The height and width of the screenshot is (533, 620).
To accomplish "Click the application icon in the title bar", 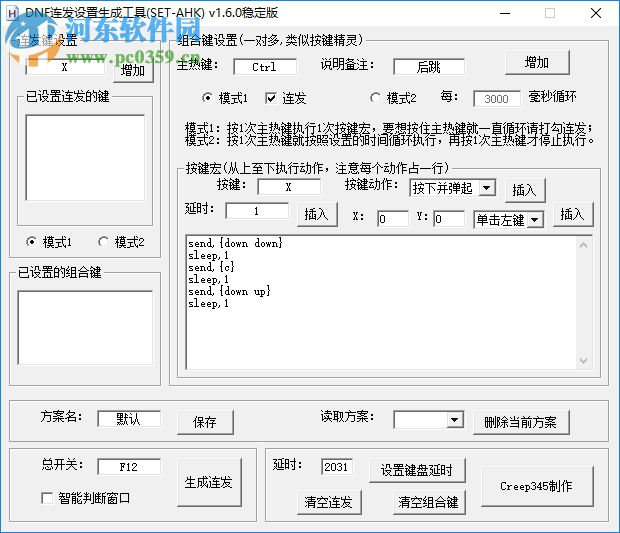I will coord(12,13).
